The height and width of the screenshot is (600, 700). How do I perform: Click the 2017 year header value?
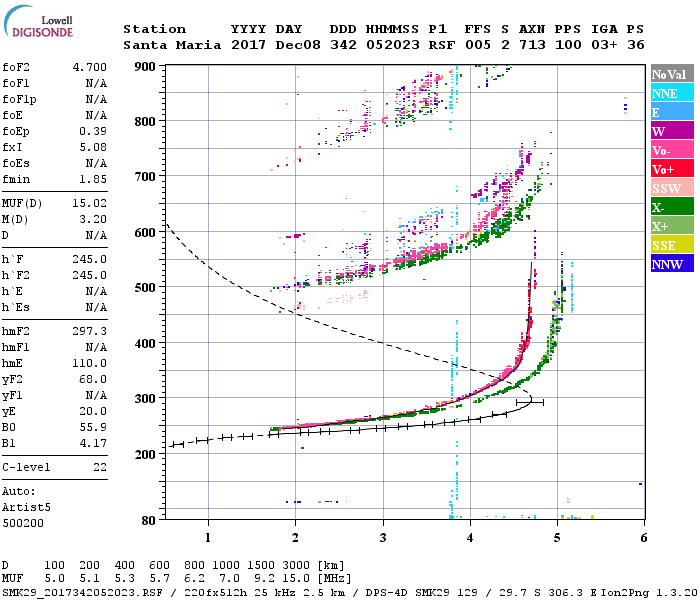coord(248,45)
